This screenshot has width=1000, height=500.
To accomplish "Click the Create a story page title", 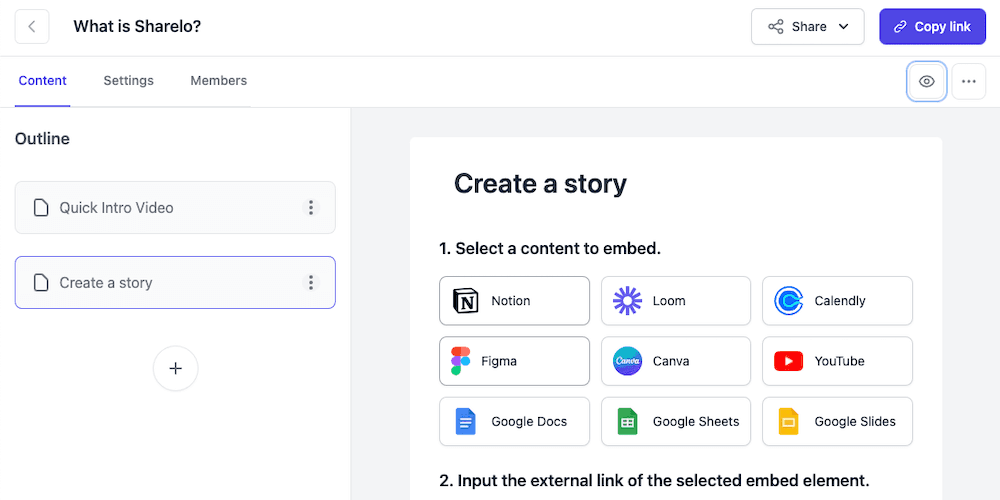I will [540, 184].
